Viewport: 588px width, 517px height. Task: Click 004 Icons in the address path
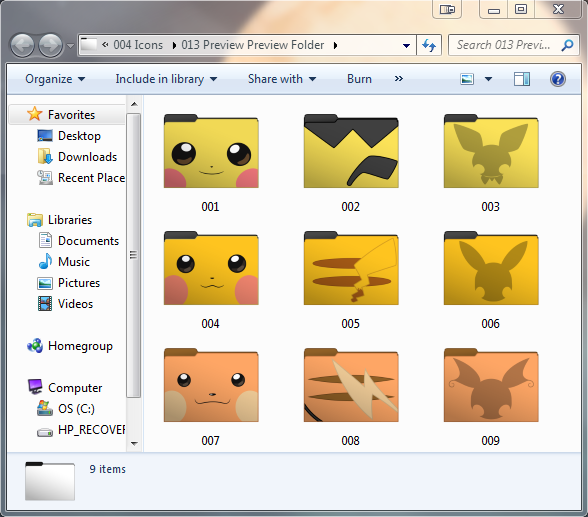(138, 45)
